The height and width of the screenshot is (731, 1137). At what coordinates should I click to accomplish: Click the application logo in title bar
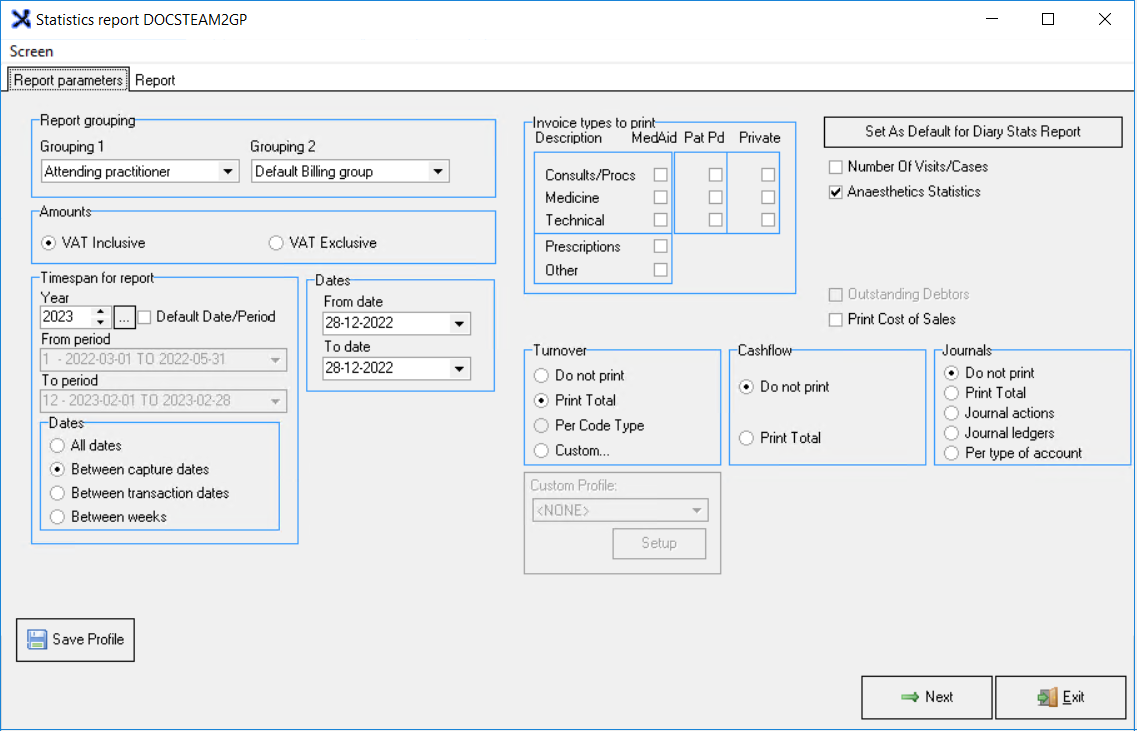(20, 19)
